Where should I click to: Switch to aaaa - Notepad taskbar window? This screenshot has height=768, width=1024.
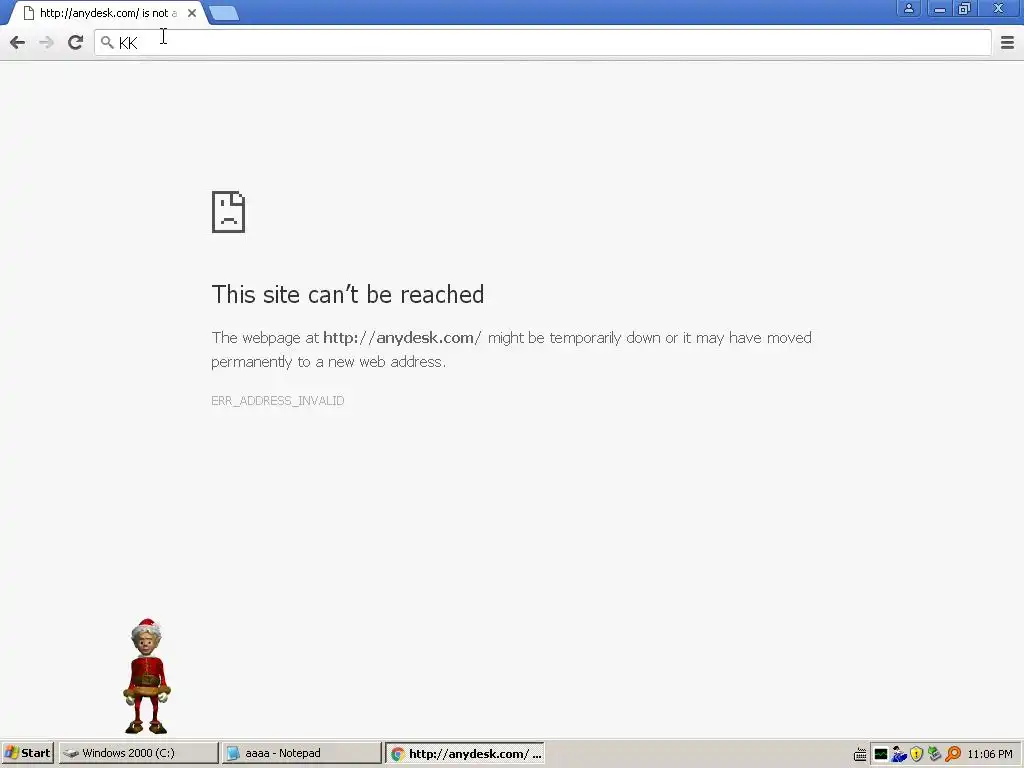(301, 753)
